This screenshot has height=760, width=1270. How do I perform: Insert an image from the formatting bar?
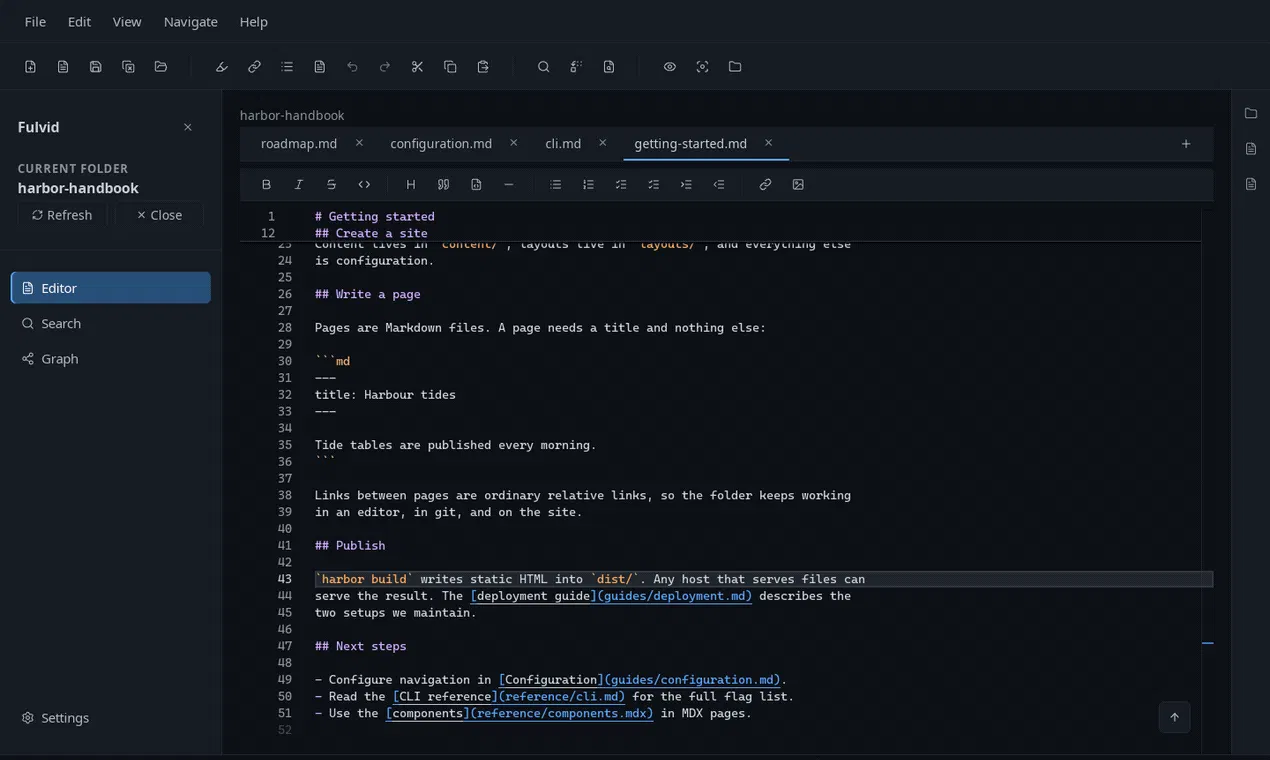pos(798,185)
